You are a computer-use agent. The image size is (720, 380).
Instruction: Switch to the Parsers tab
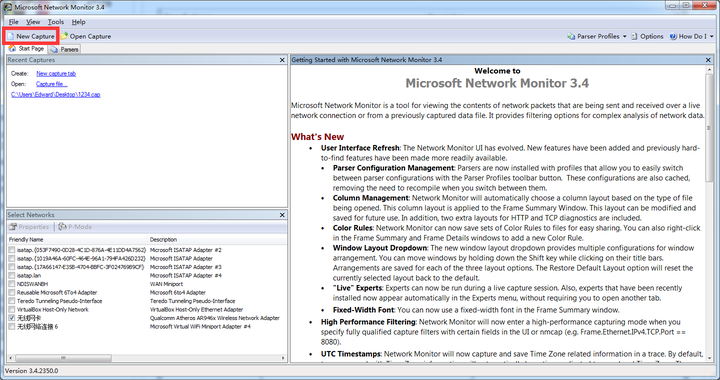tap(65, 49)
